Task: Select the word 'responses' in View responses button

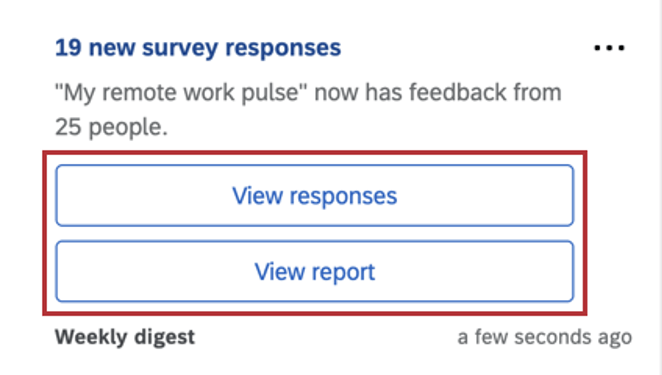Action: [x=343, y=197]
